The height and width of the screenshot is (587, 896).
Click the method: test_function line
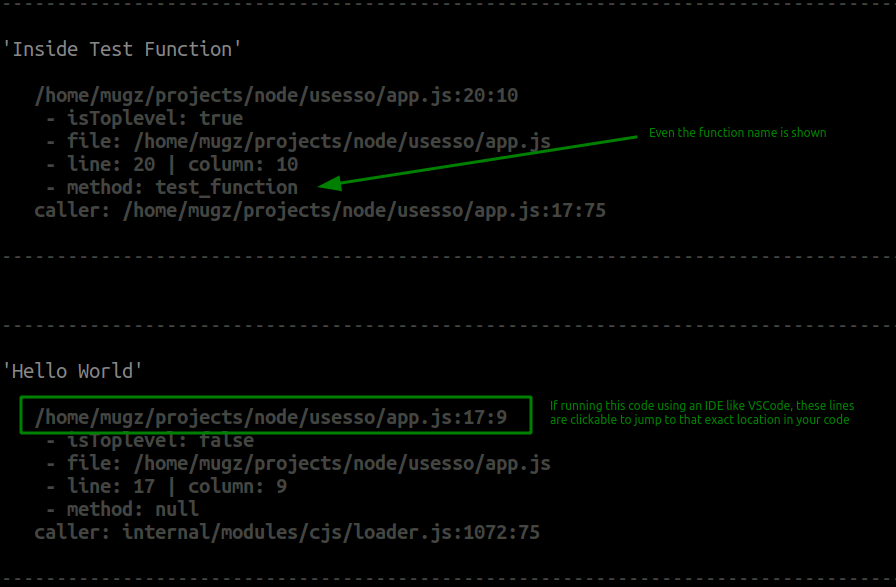pyautogui.click(x=172, y=187)
